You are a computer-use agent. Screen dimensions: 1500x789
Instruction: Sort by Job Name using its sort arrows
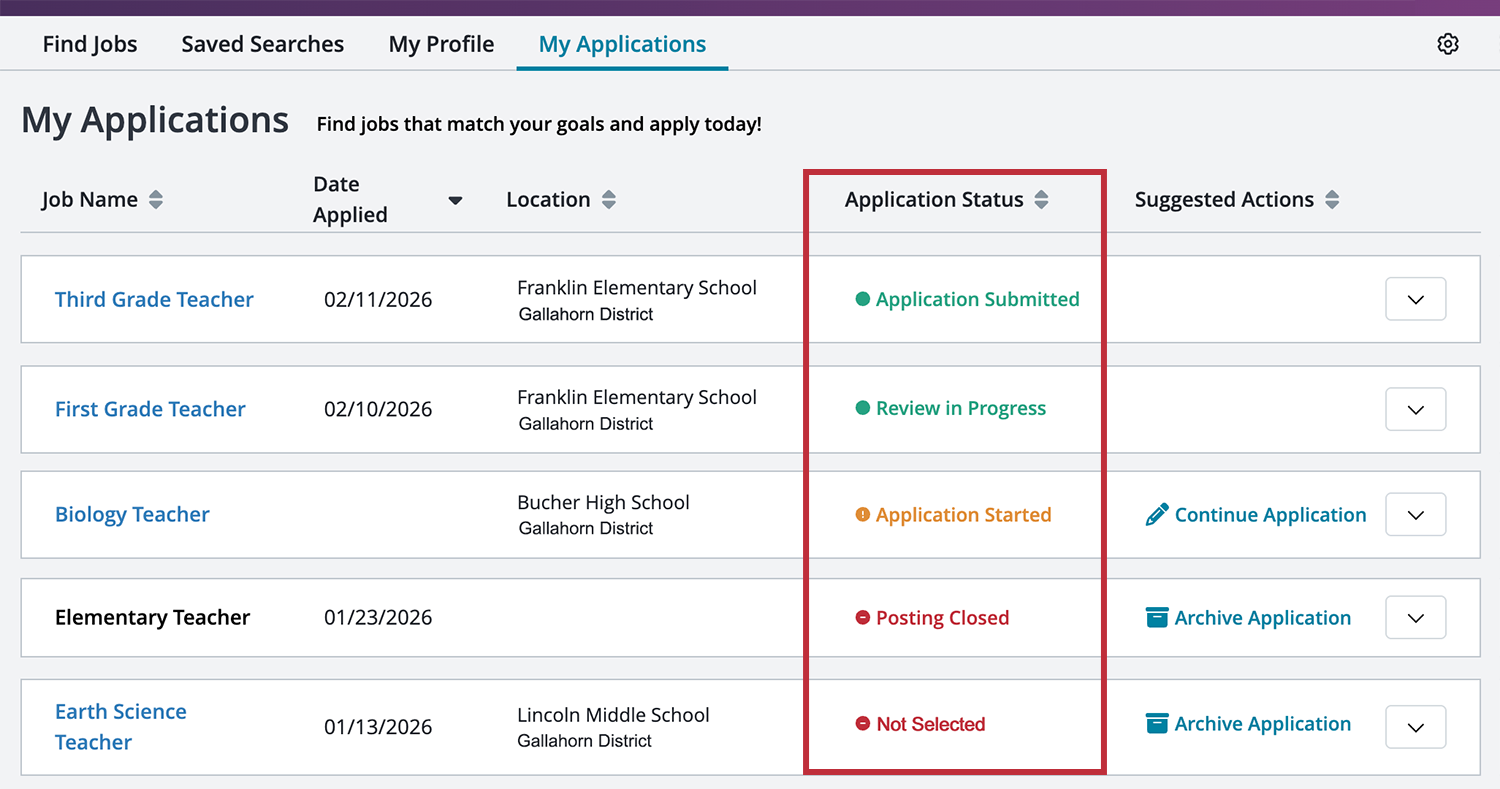(x=156, y=199)
